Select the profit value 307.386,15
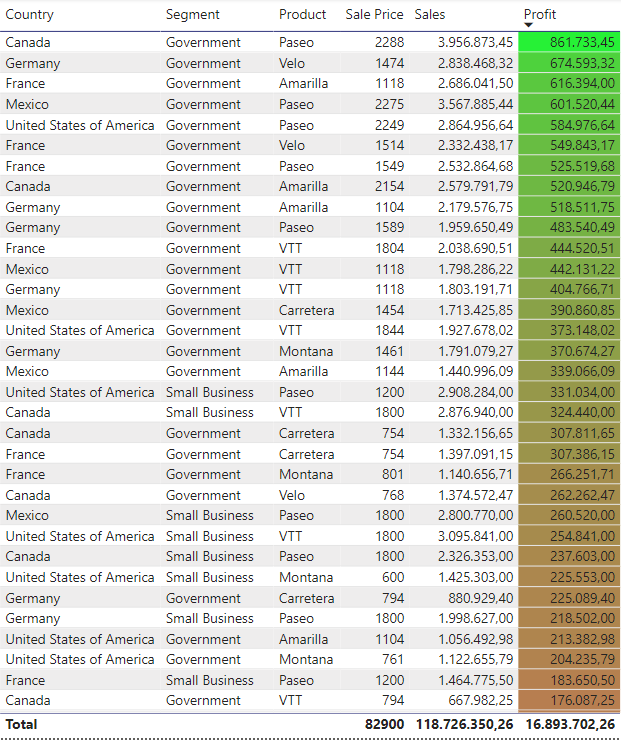This screenshot has width=621, height=742. click(x=582, y=454)
